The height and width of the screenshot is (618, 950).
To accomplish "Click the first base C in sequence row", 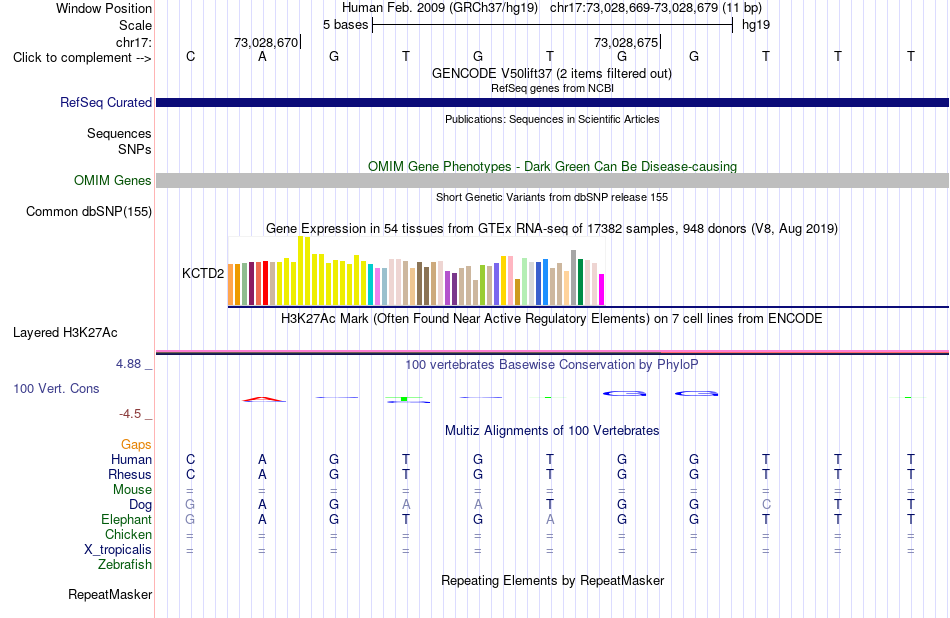I will [190, 56].
